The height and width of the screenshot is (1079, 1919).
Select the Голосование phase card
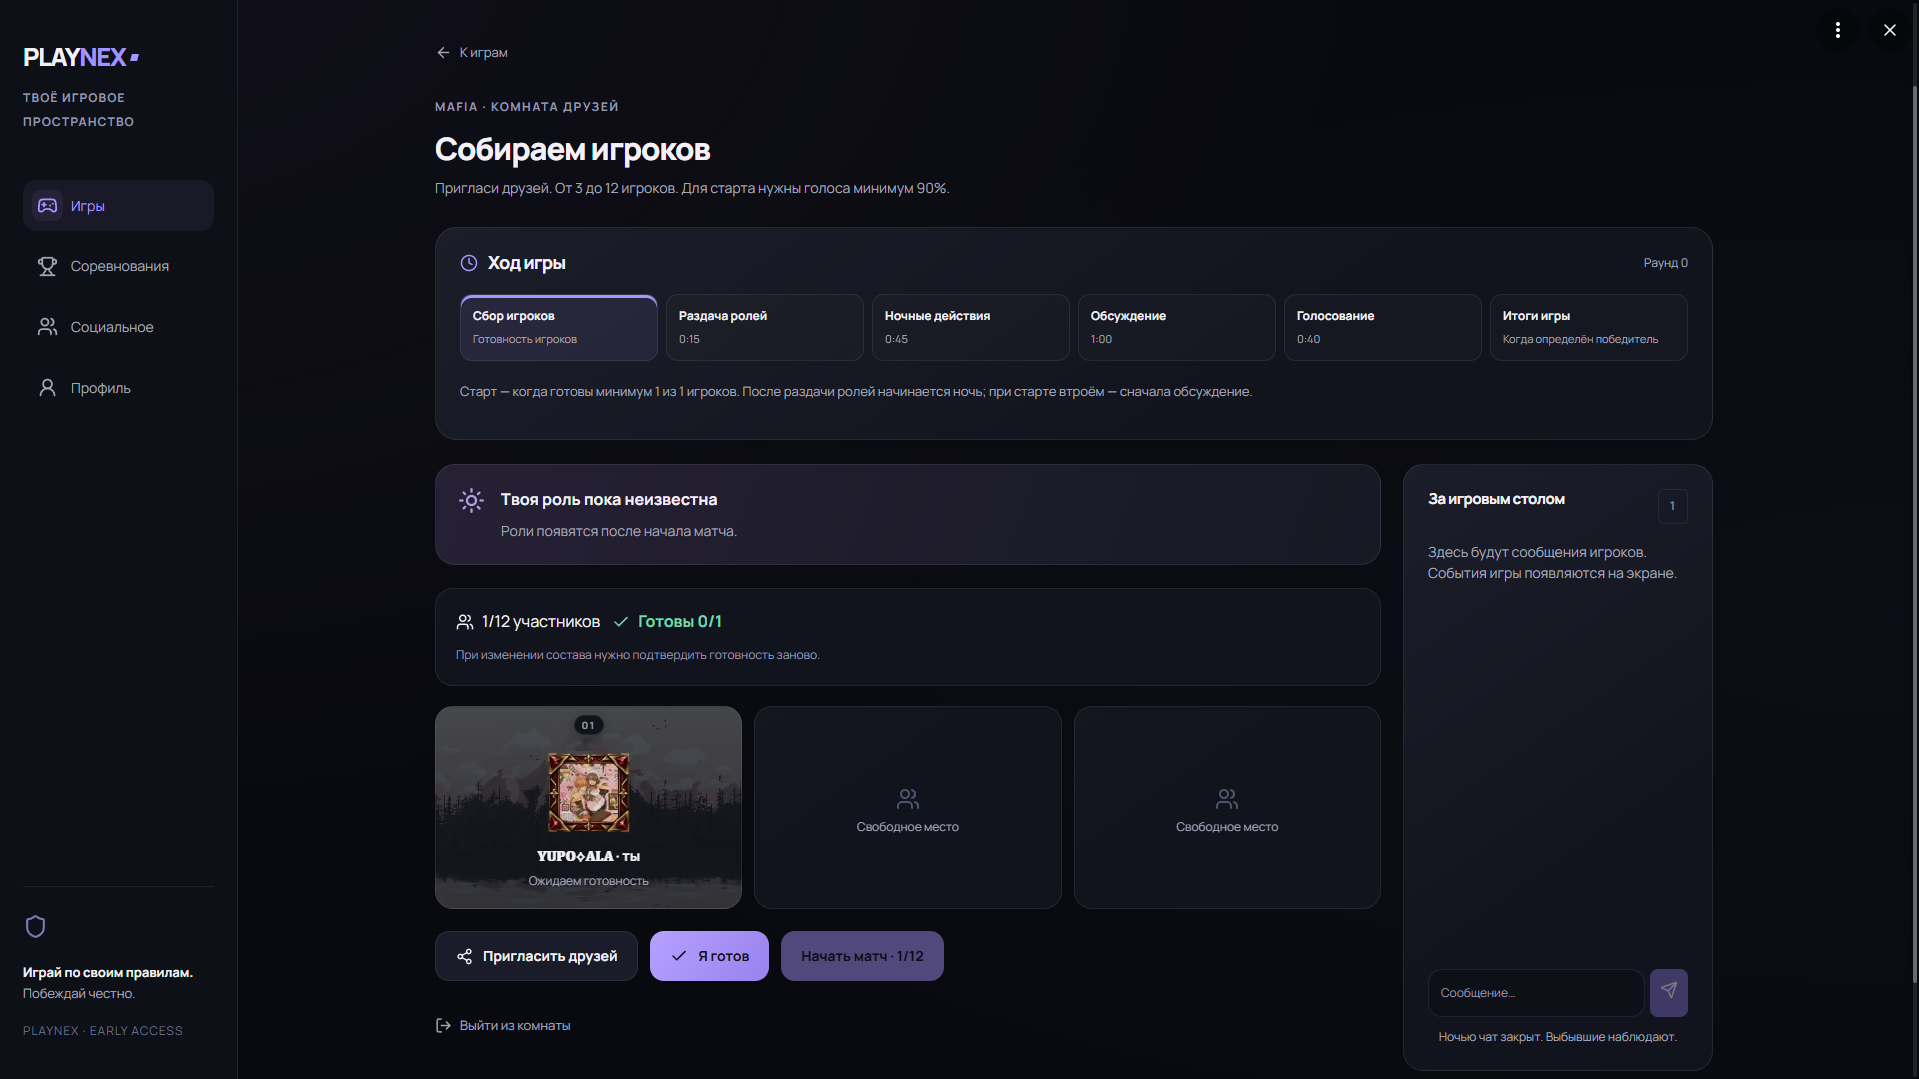1382,327
